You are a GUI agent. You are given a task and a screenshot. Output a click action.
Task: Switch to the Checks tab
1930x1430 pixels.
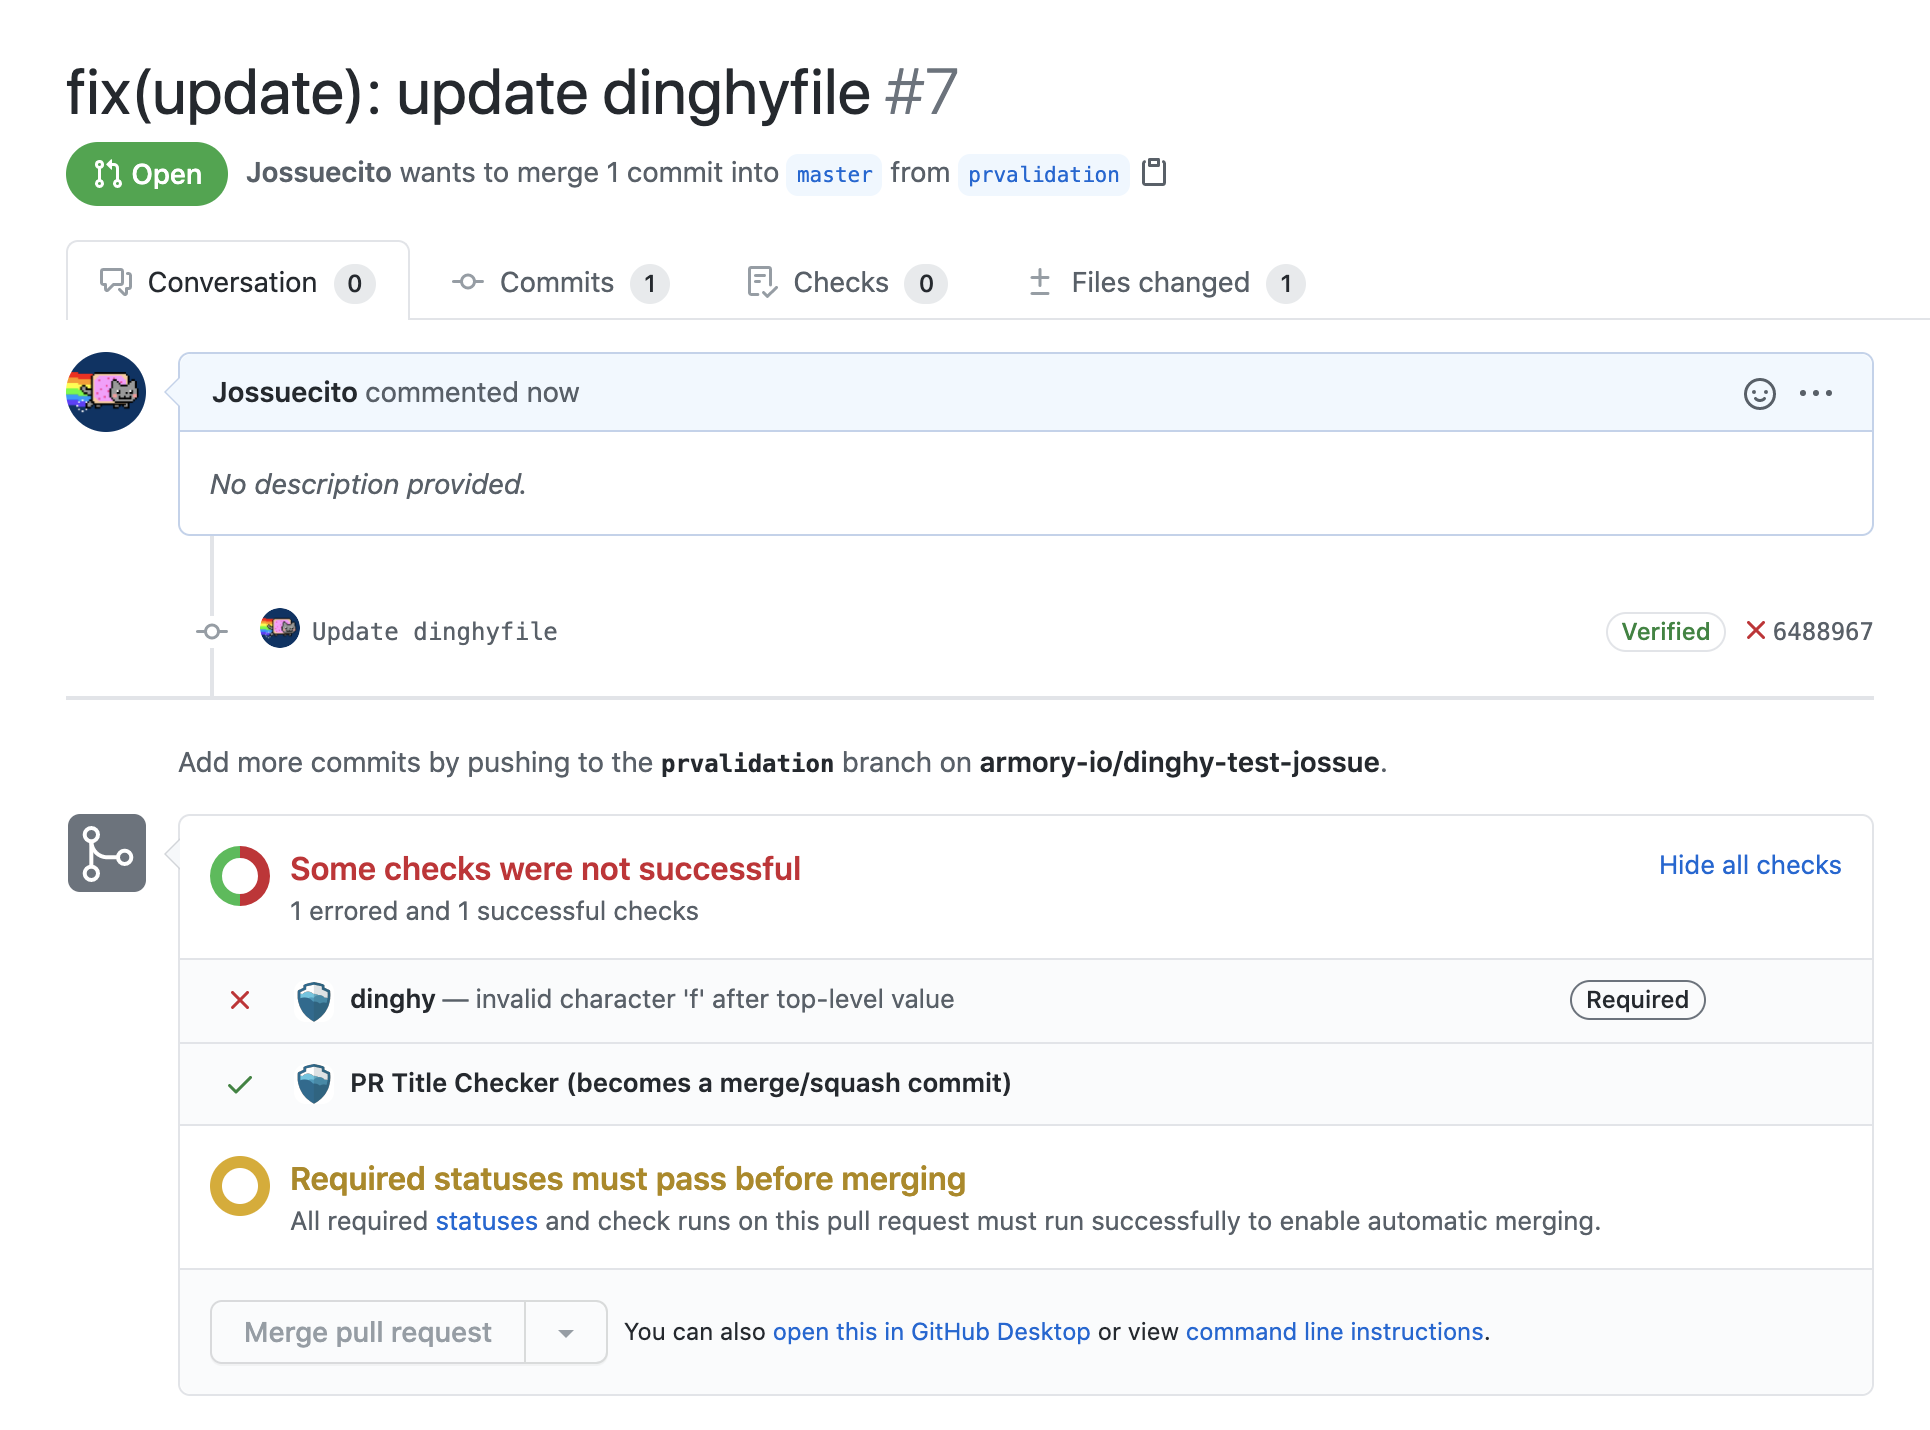coord(840,283)
